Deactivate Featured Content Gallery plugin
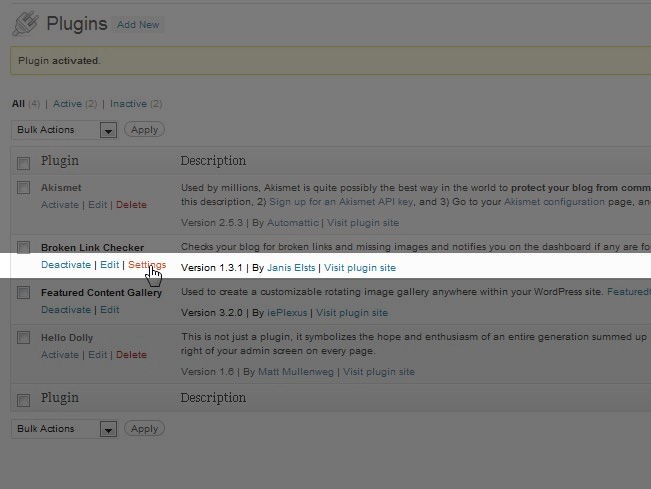The image size is (651, 489). (x=66, y=310)
